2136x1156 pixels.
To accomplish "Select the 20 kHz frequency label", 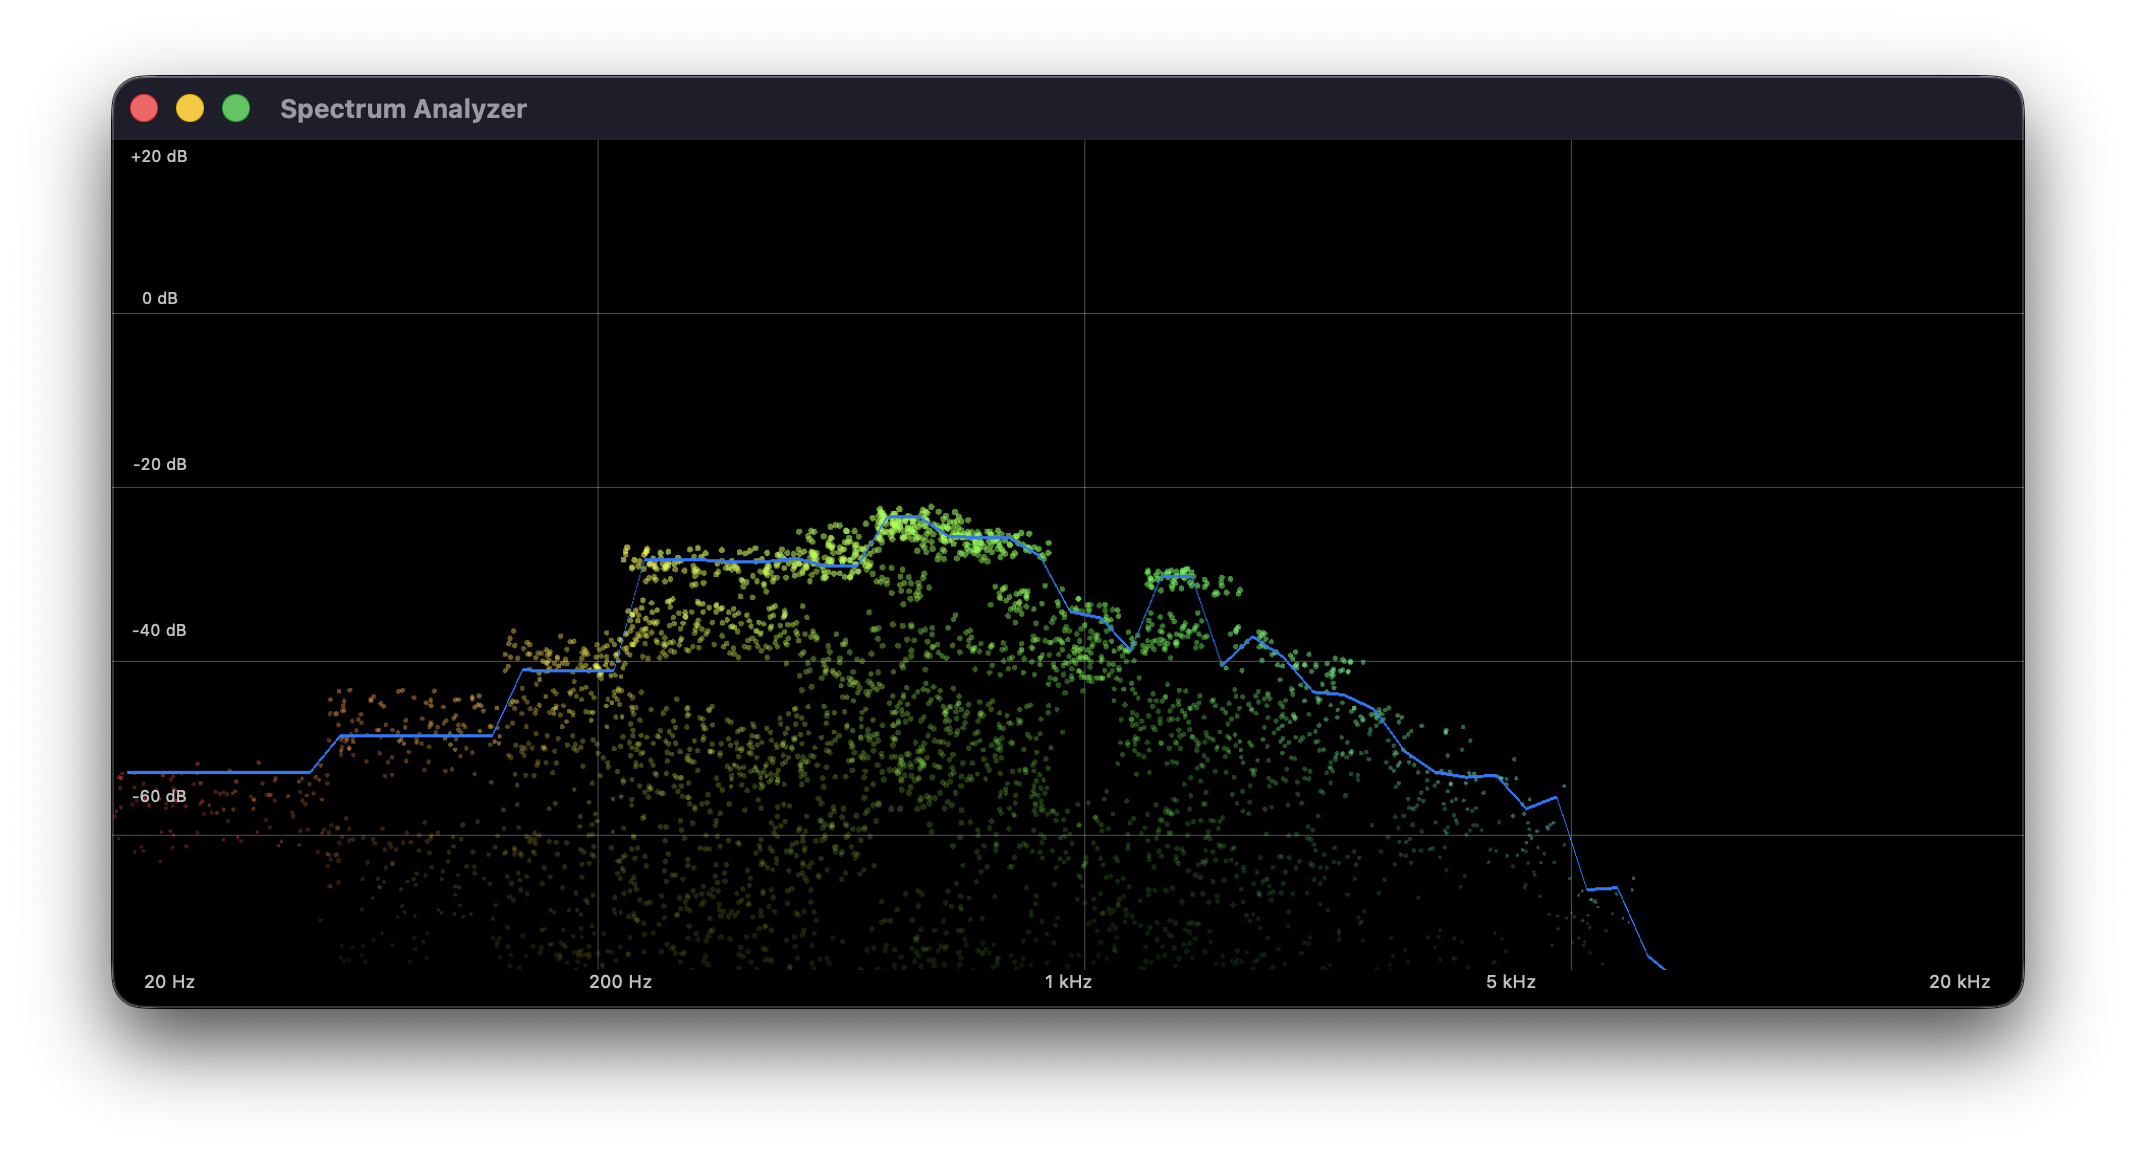I will (x=1960, y=982).
